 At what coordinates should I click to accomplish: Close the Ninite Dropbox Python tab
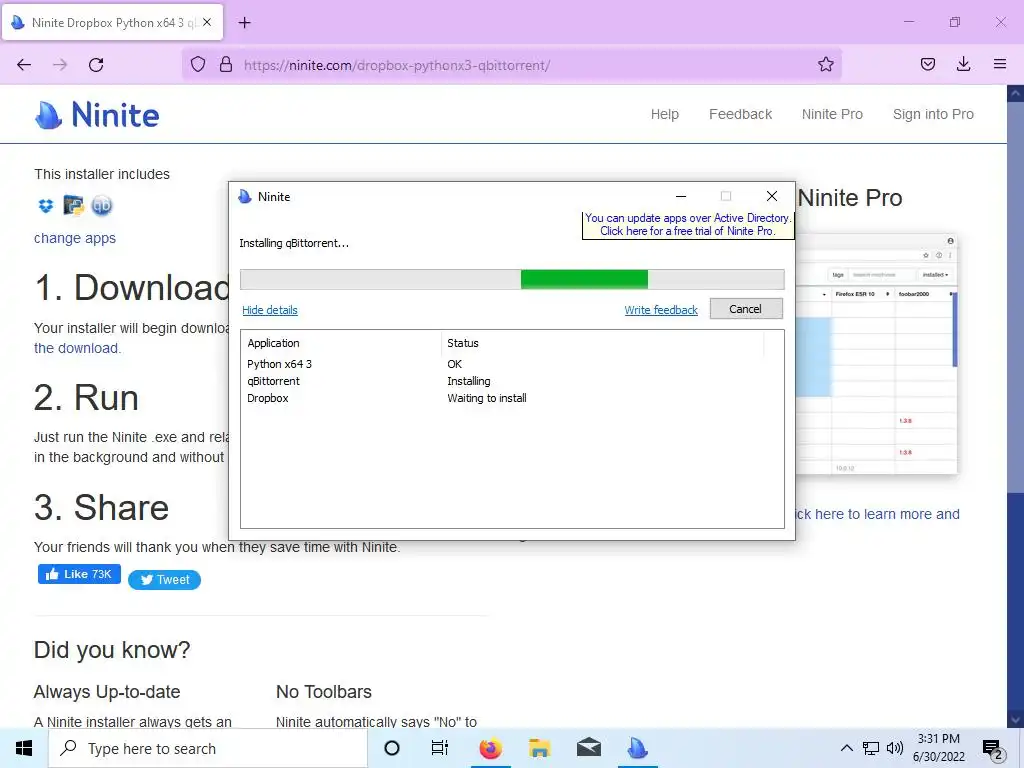tap(207, 22)
